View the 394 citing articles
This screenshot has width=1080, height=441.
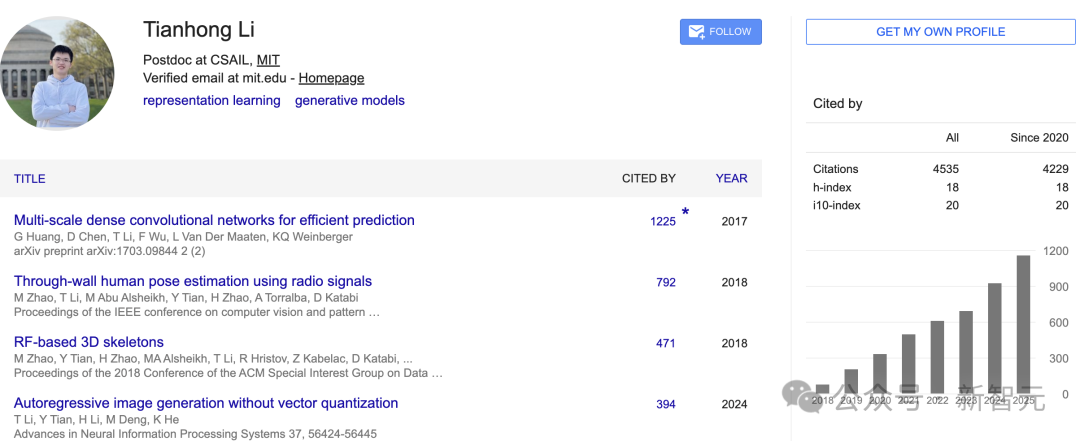pyautogui.click(x=666, y=405)
